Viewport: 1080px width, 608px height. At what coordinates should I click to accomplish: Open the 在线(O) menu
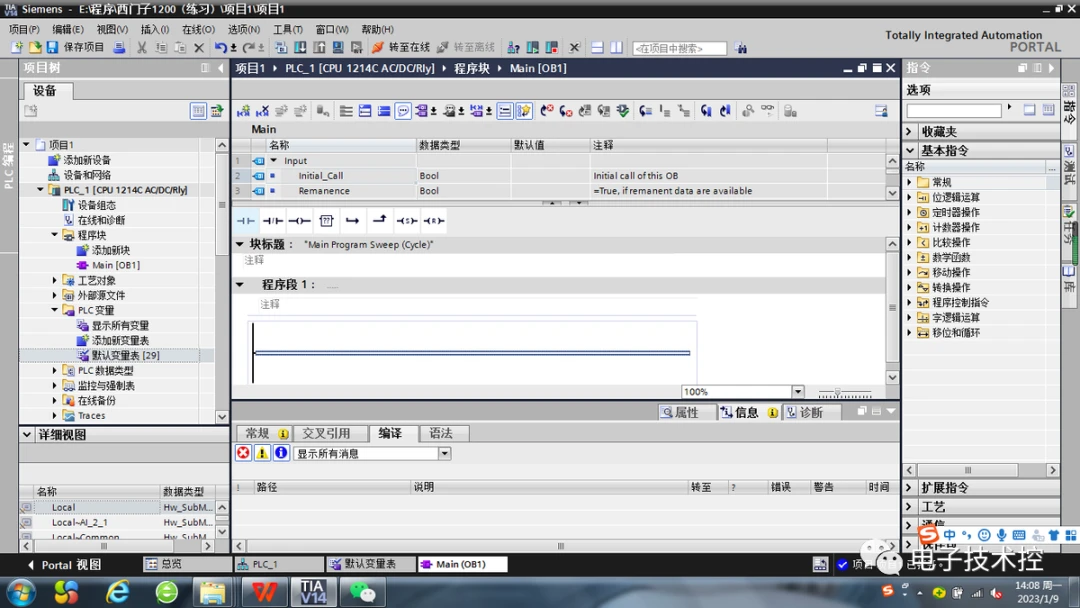[198, 29]
